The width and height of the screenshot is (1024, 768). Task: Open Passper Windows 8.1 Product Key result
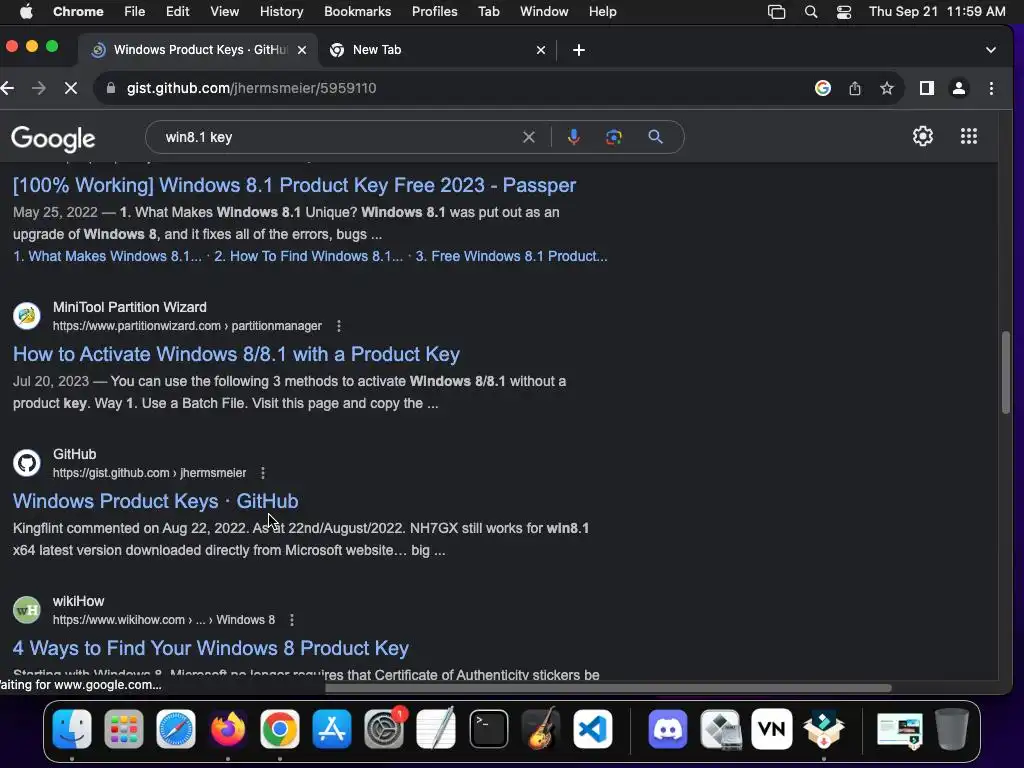click(x=295, y=185)
